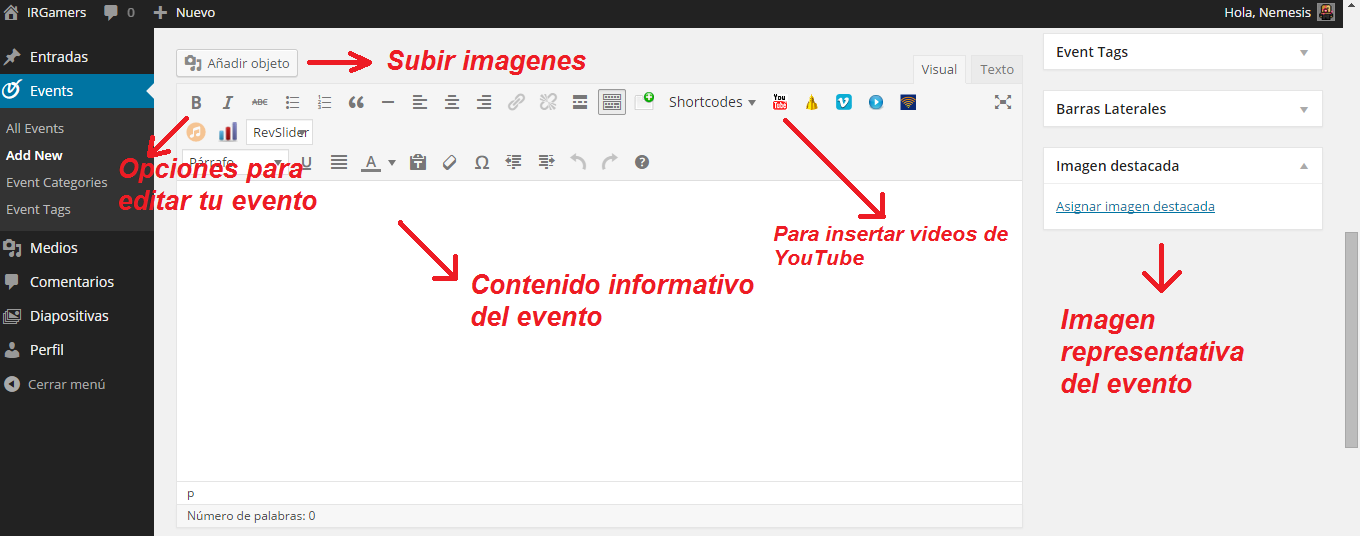Click the YouTube video insert icon
The image size is (1366, 536).
(780, 102)
